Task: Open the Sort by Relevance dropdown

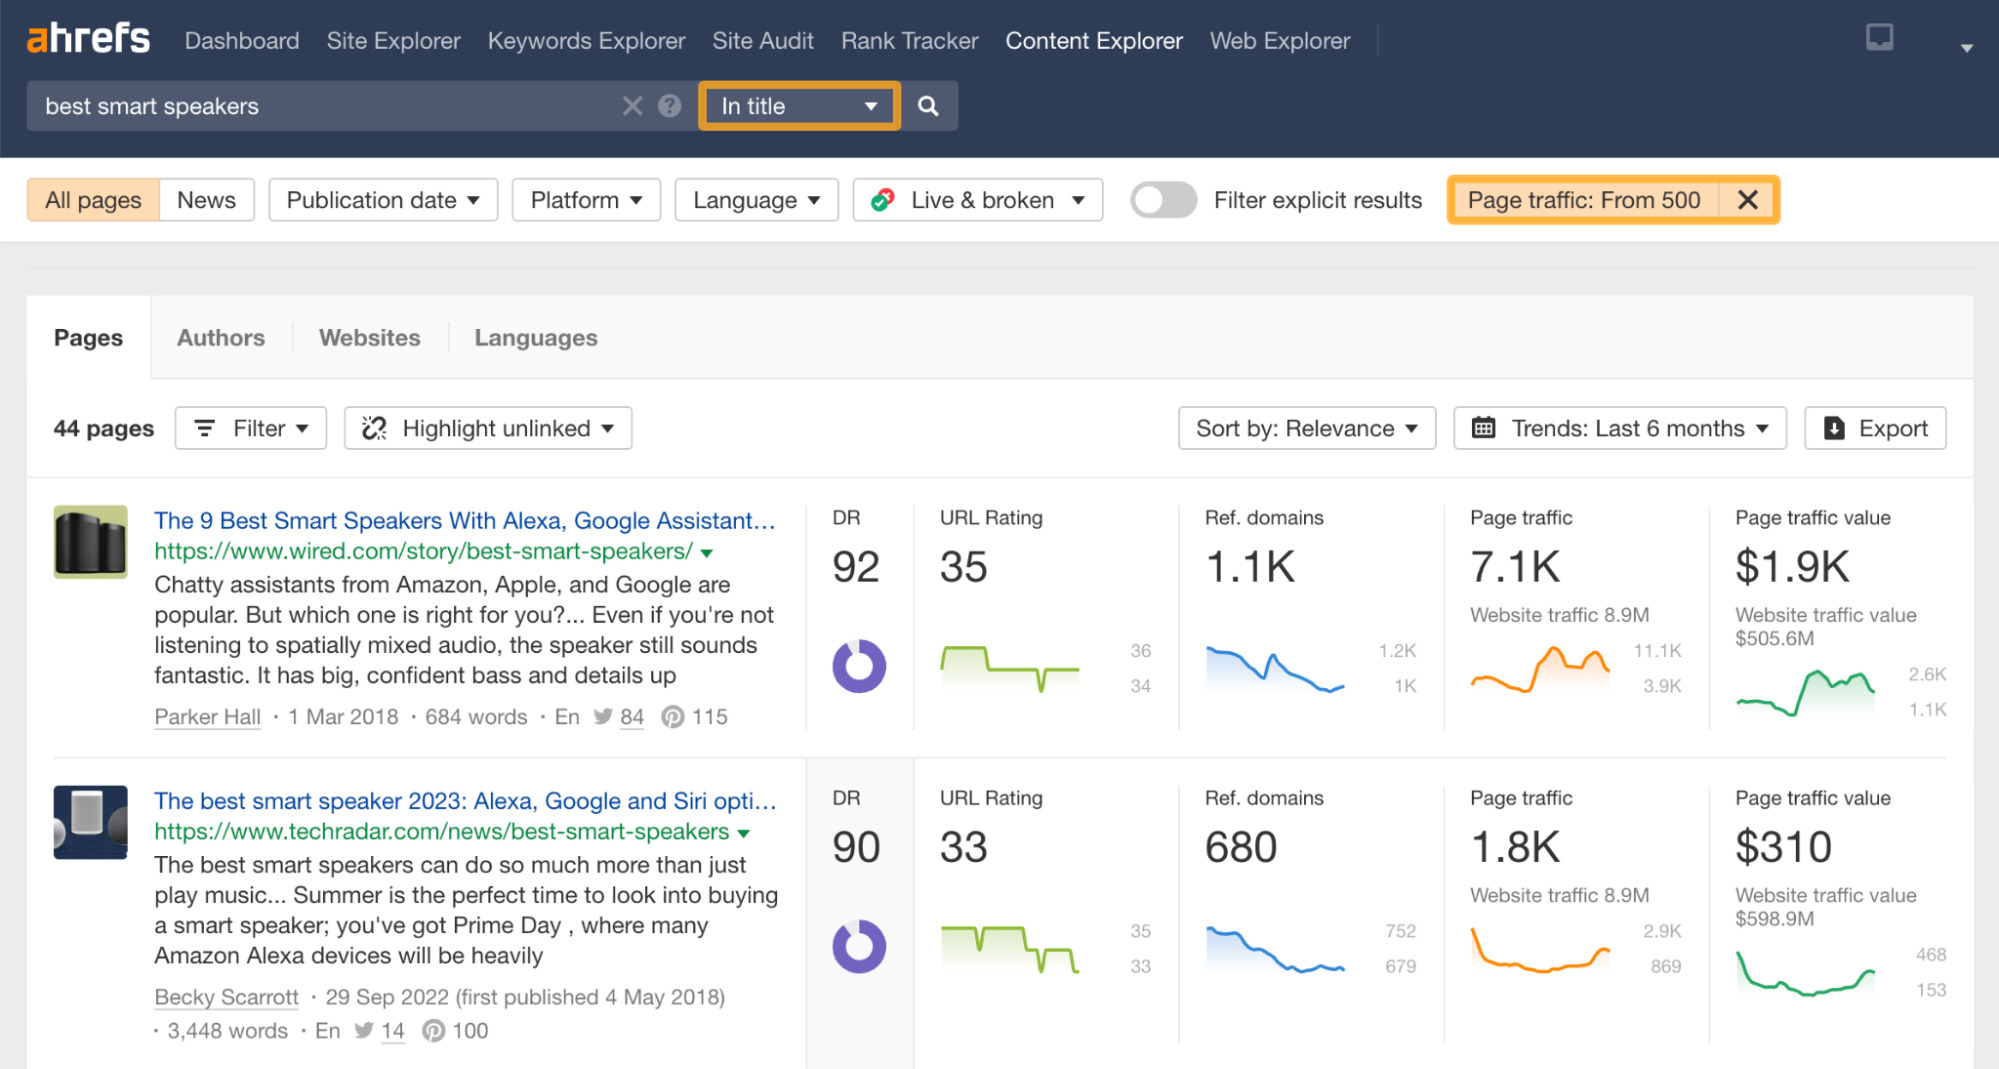Action: click(1305, 428)
